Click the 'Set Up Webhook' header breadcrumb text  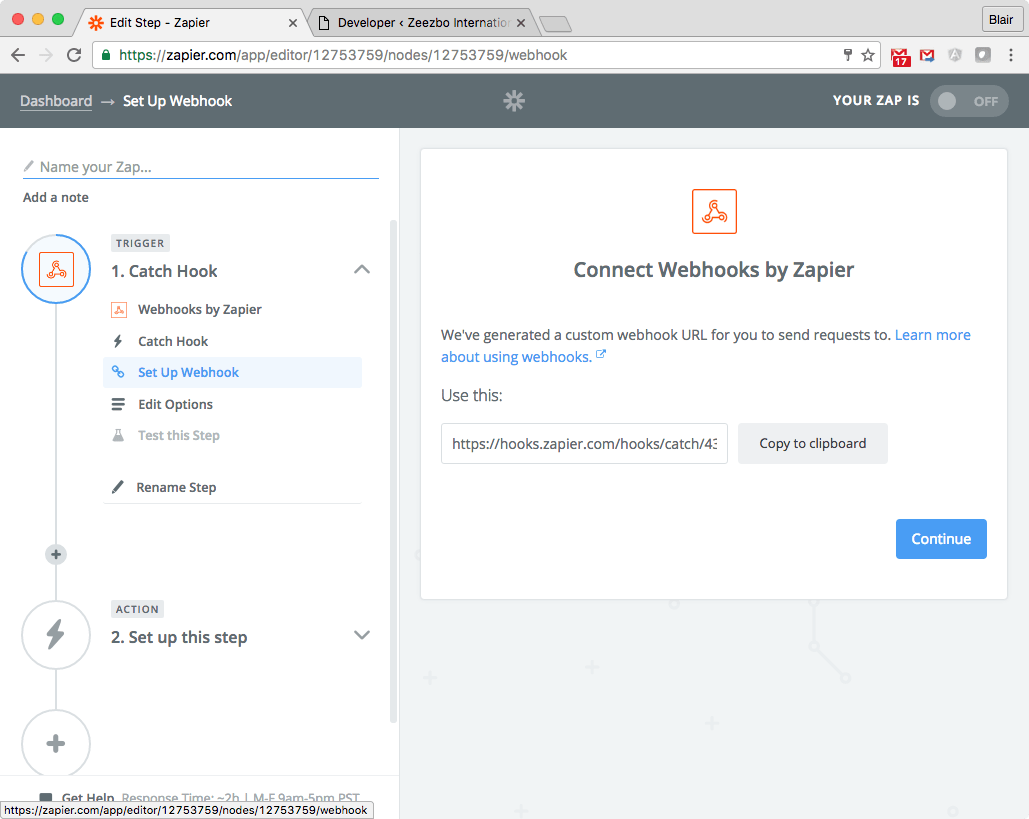click(x=177, y=101)
